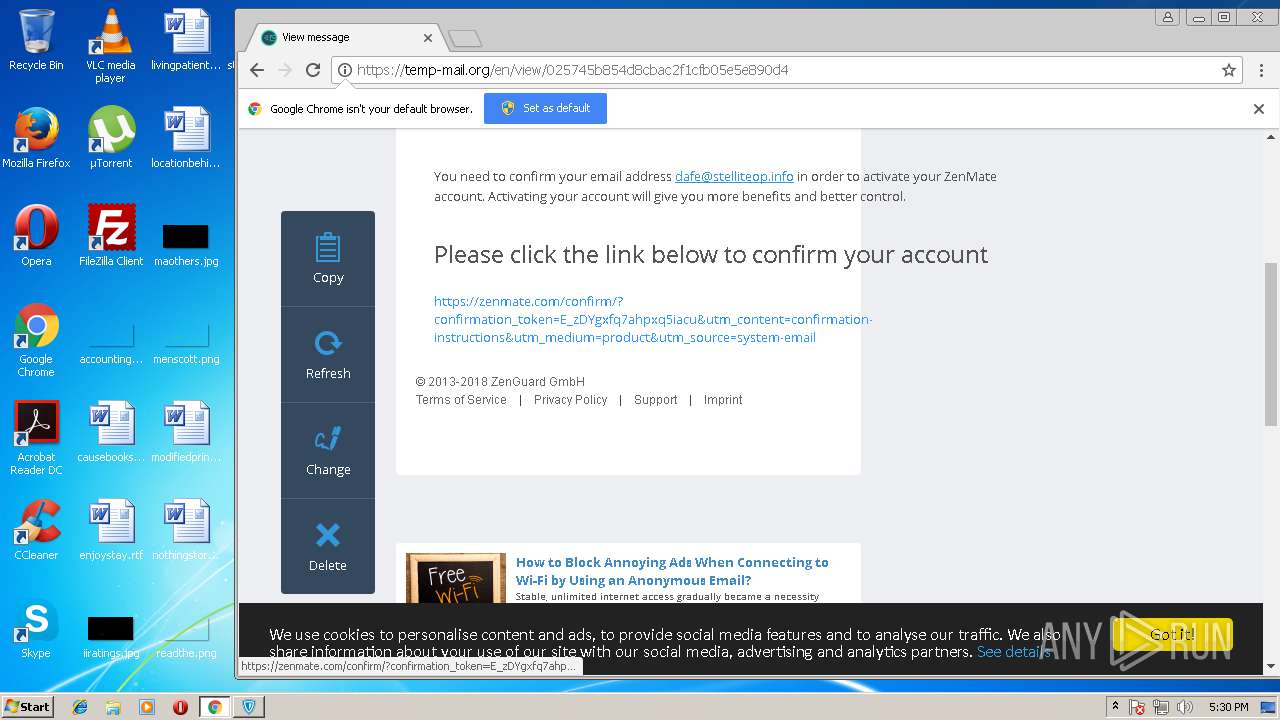The height and width of the screenshot is (720, 1280).
Task: Go forward in Chrome
Action: [285, 70]
